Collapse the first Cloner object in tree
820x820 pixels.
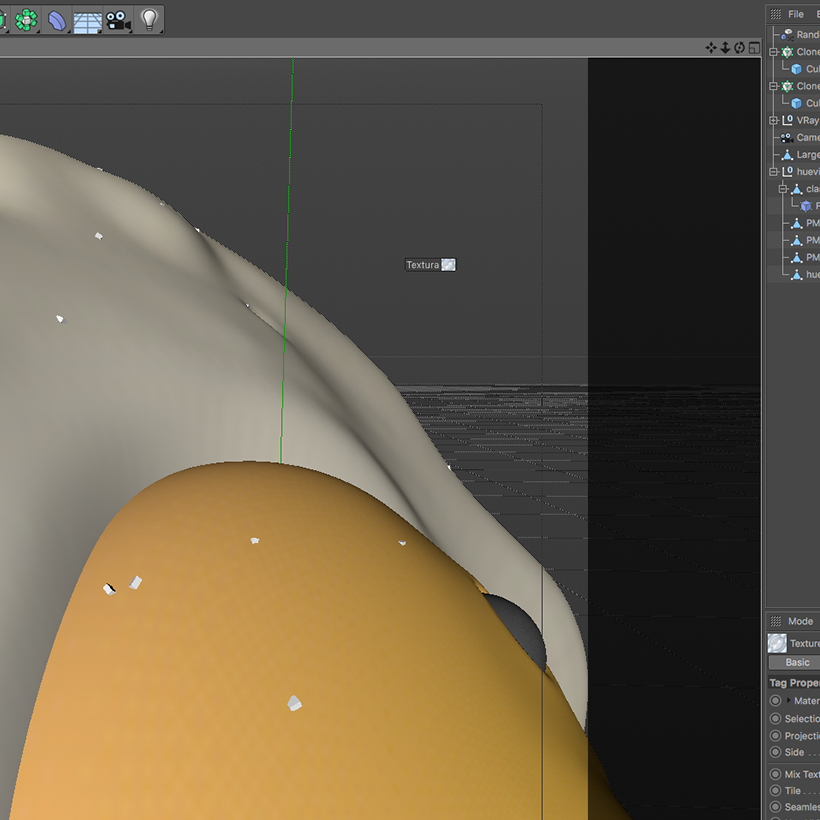coord(773,52)
